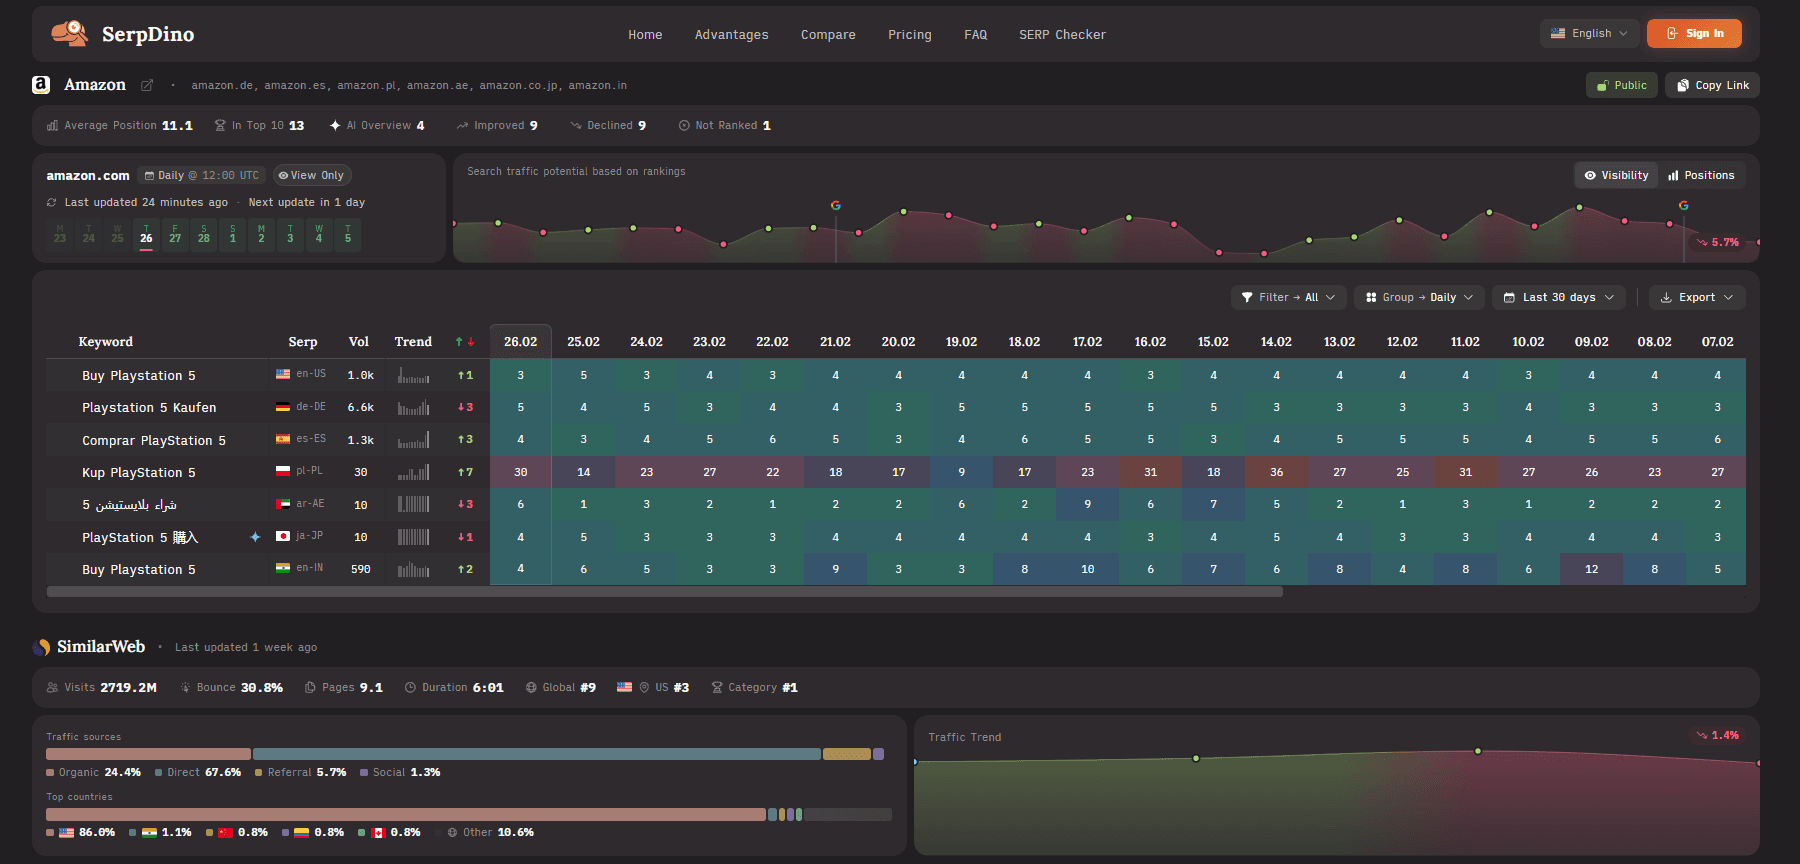Open the SERP Checker nav item
The image size is (1800, 864).
point(1062,35)
